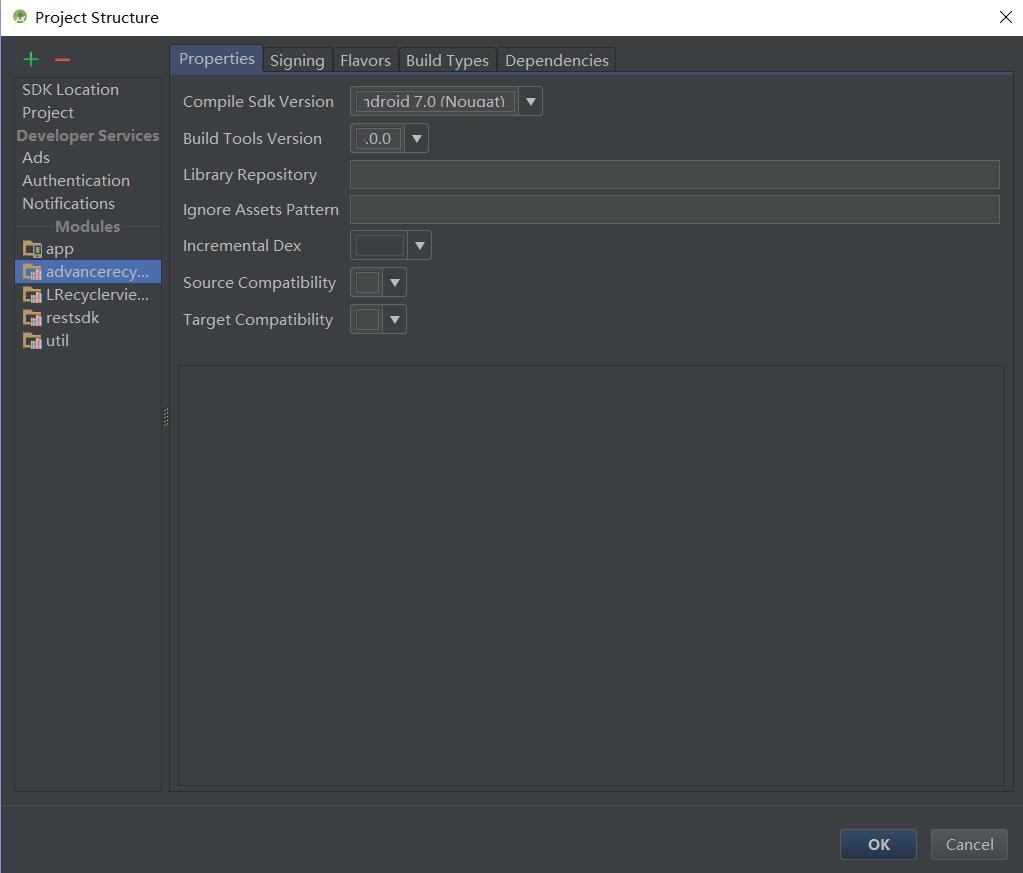The height and width of the screenshot is (873, 1023).
Task: Select the LRecyclervie module icon
Action: point(31,294)
